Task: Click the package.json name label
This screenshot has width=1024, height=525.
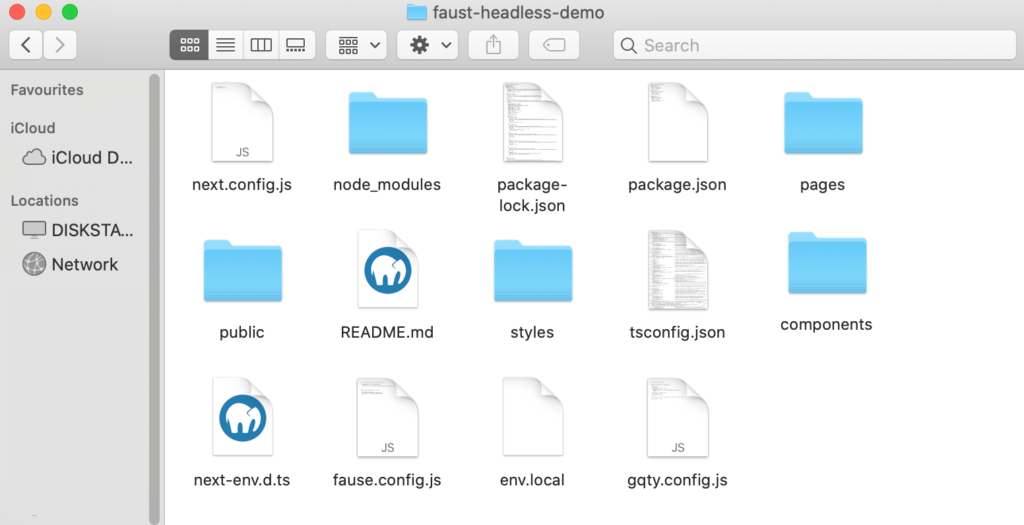Action: (677, 185)
